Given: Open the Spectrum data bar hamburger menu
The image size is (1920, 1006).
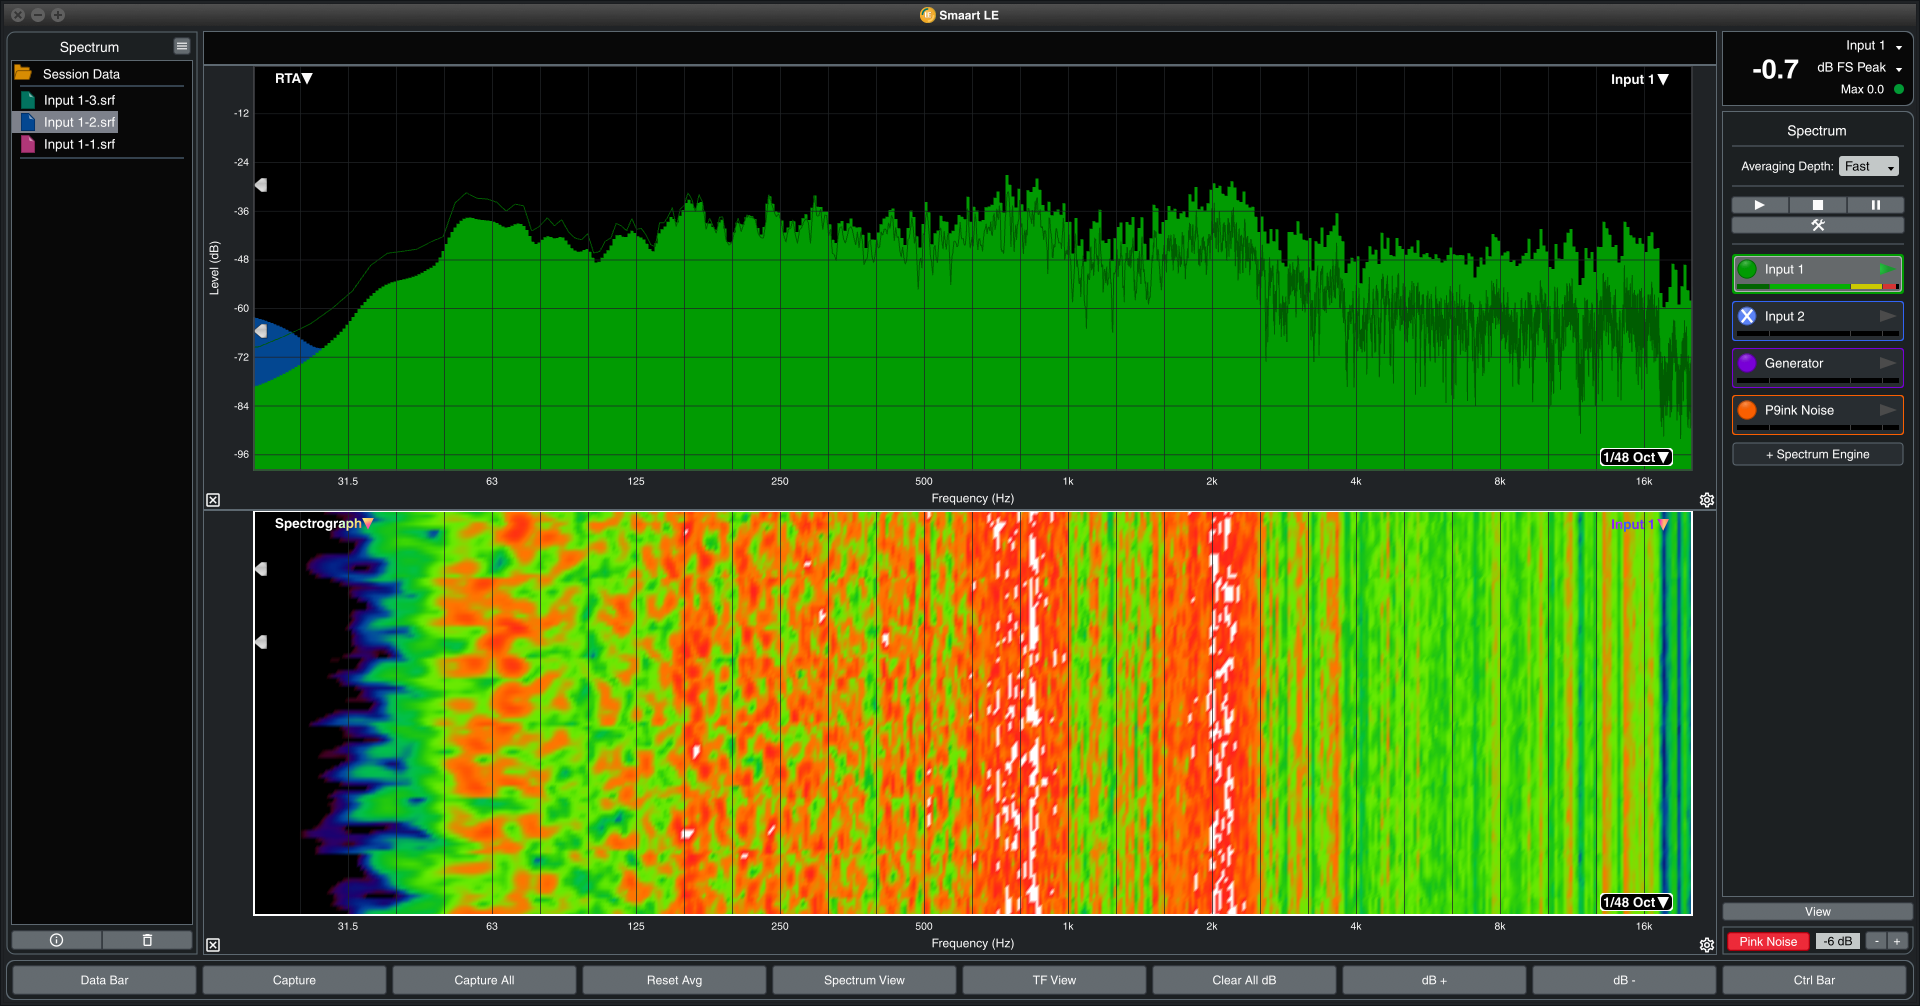Looking at the screenshot, I should coord(181,46).
